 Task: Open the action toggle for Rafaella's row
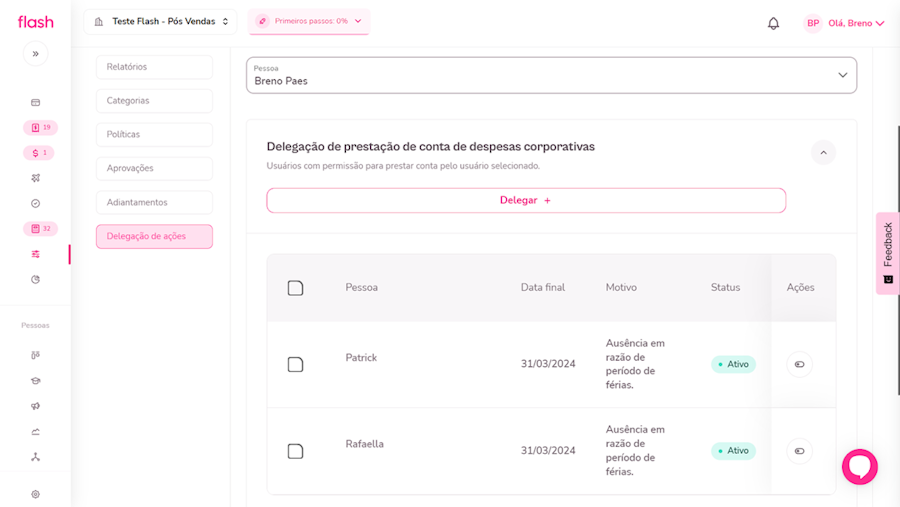[x=799, y=451]
